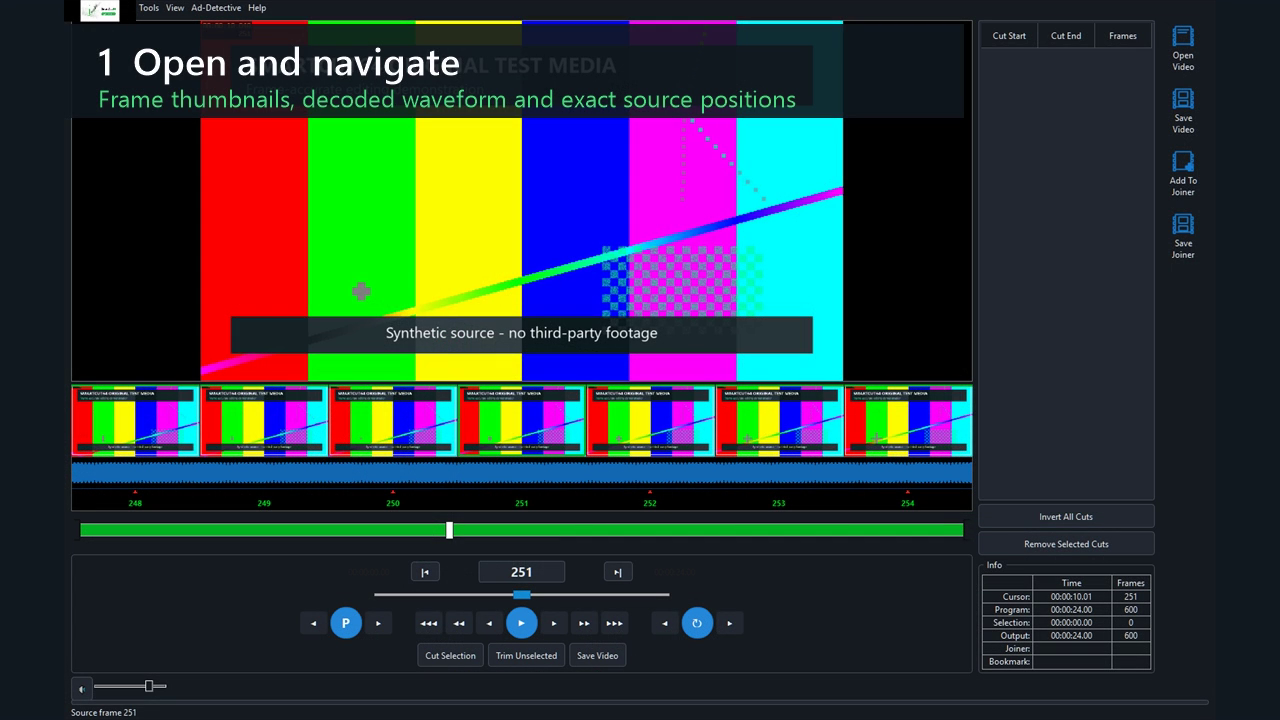Click the Source frame 251 status text
The height and width of the screenshot is (720, 1280).
pyautogui.click(x=103, y=713)
